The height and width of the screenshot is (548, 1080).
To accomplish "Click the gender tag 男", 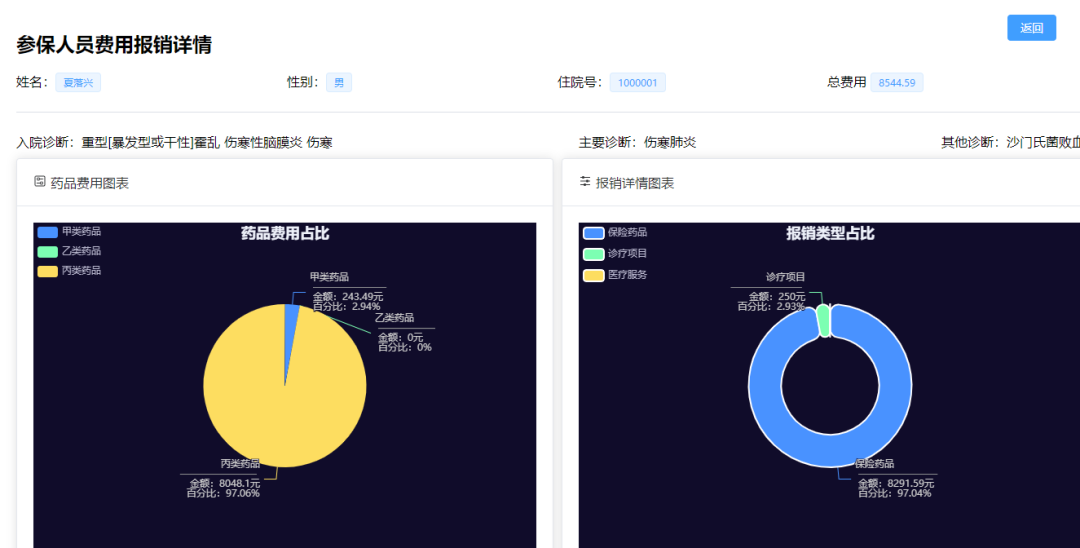I will (x=338, y=83).
